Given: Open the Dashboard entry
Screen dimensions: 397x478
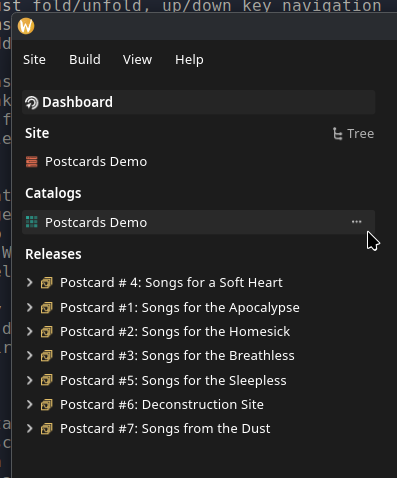Looking at the screenshot, I should pyautogui.click(x=199, y=102).
